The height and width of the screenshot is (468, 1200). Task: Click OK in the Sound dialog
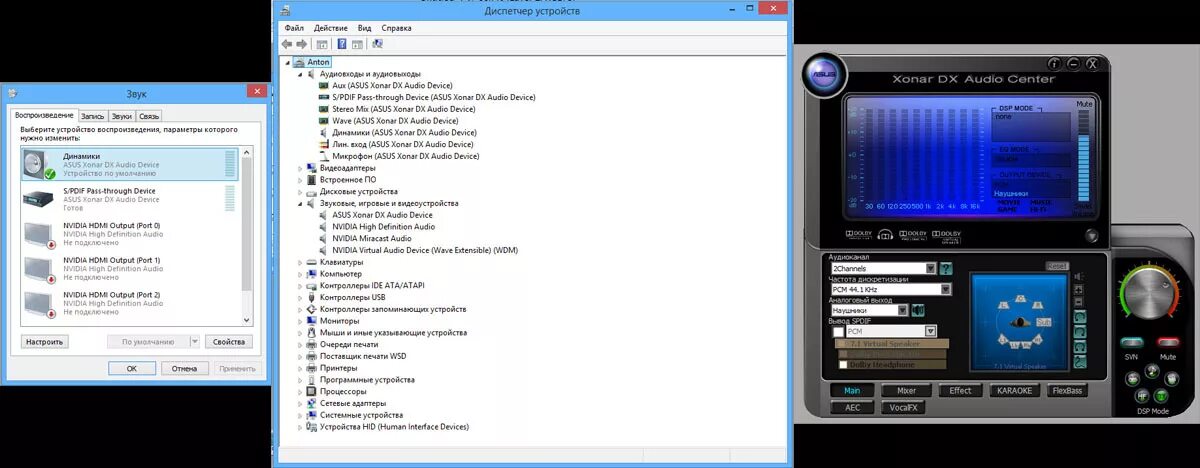click(x=131, y=368)
